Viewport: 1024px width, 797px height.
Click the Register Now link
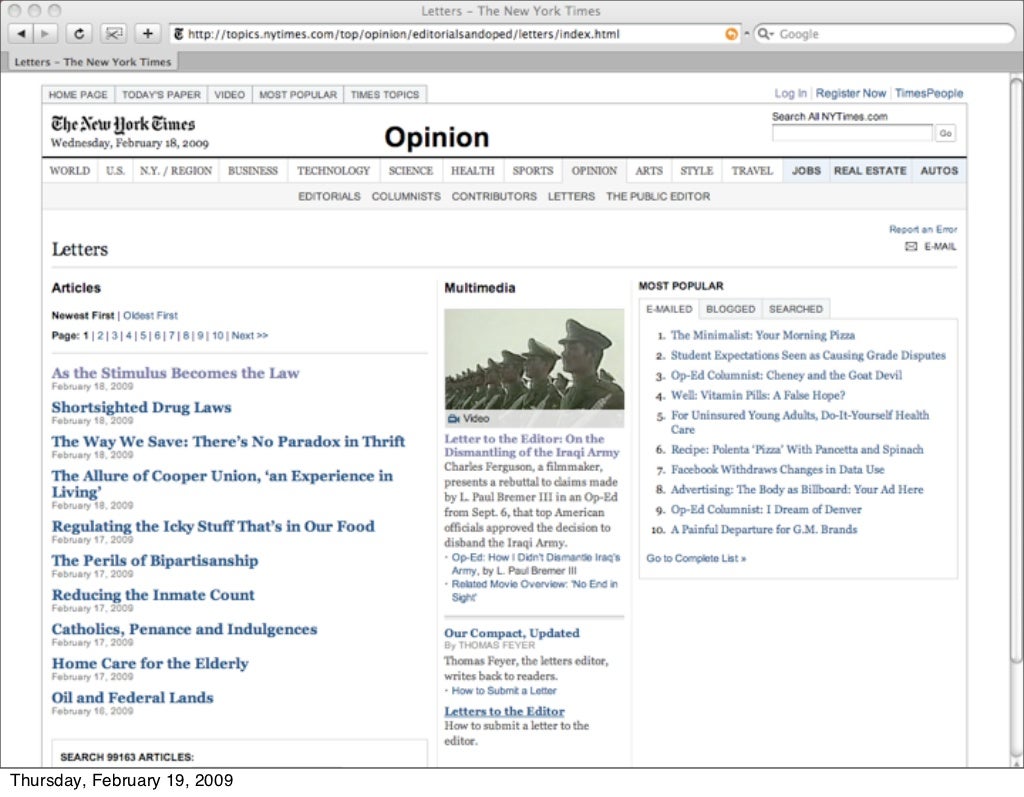pos(850,93)
